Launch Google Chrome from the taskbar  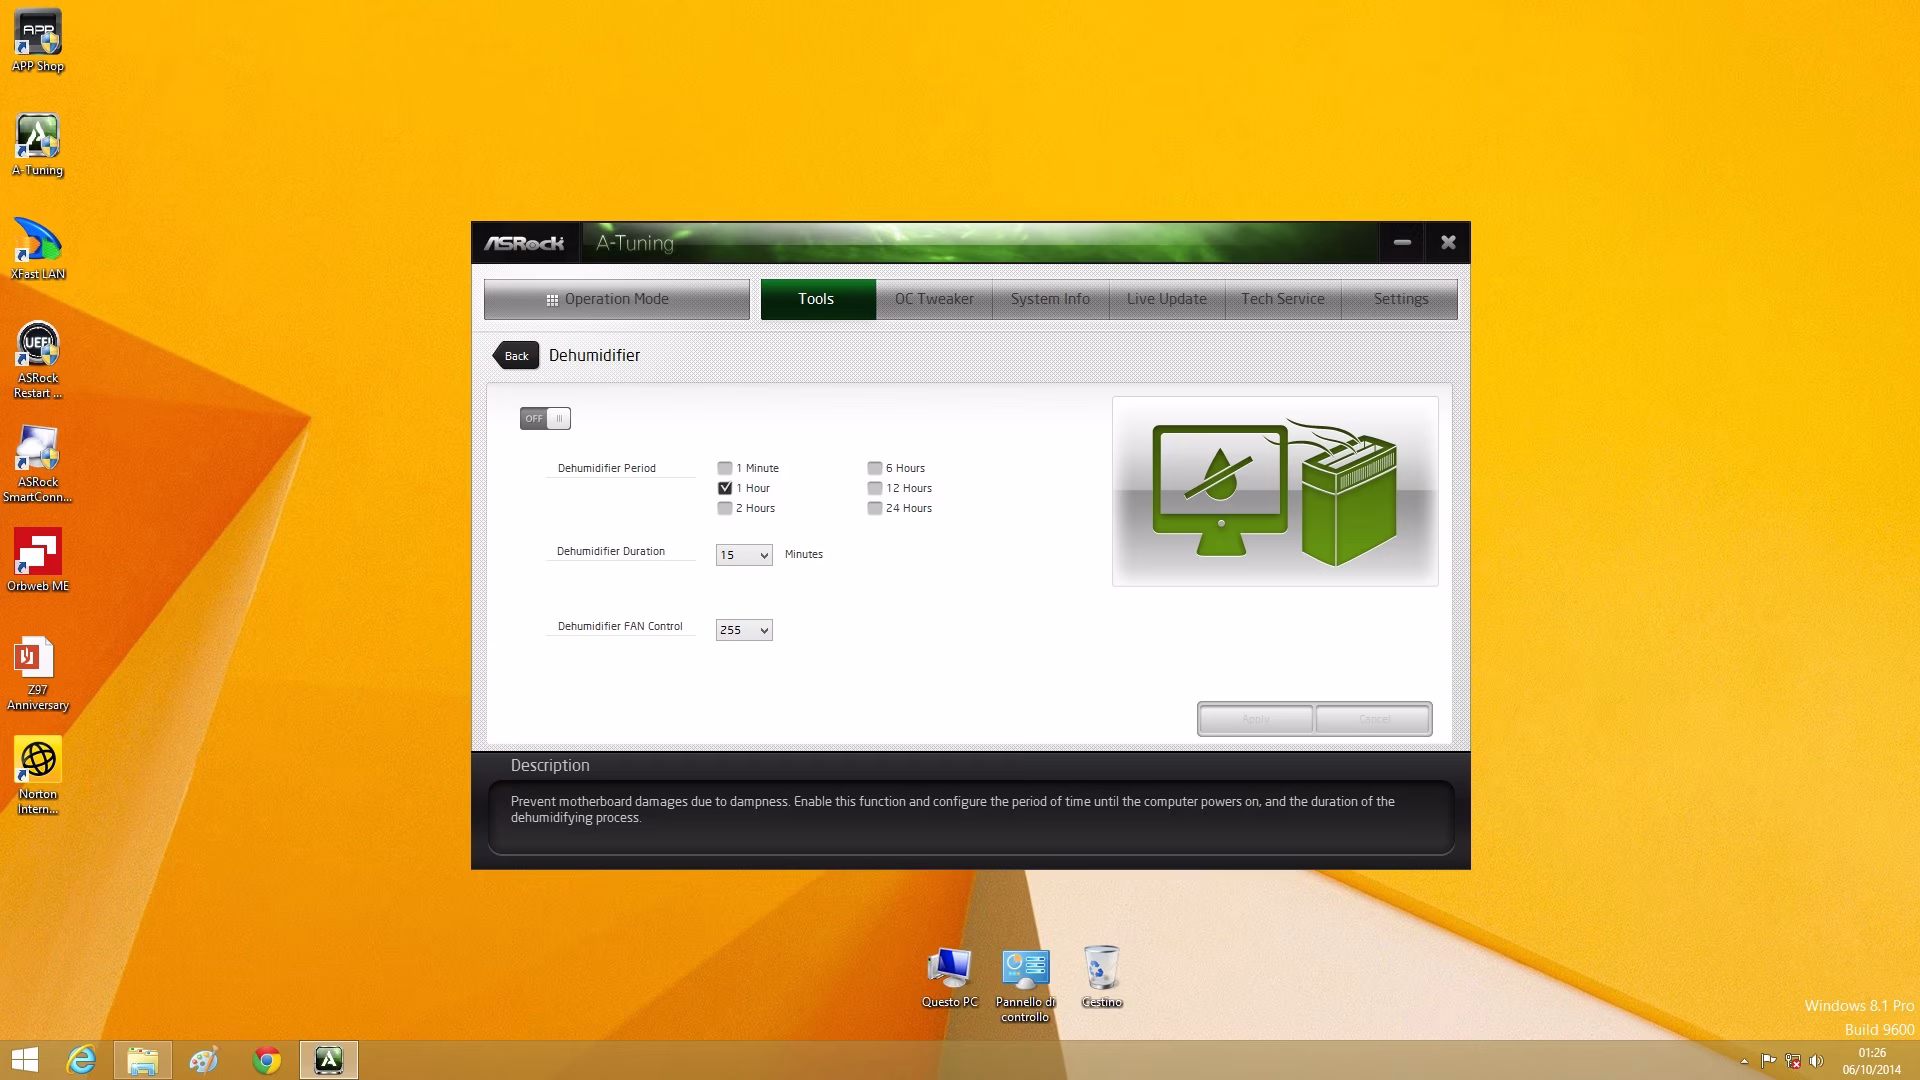266,1060
